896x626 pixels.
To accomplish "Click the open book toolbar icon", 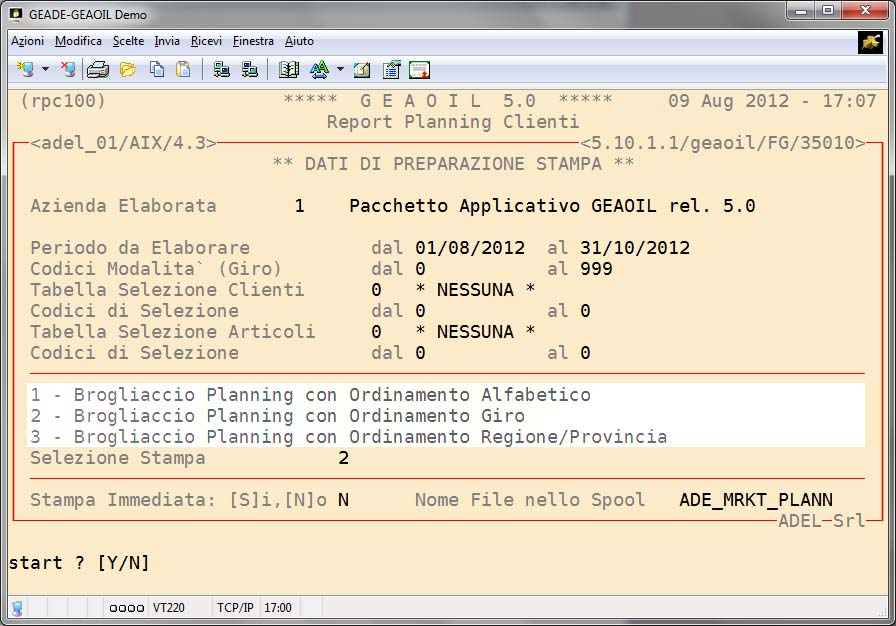I will [x=289, y=70].
